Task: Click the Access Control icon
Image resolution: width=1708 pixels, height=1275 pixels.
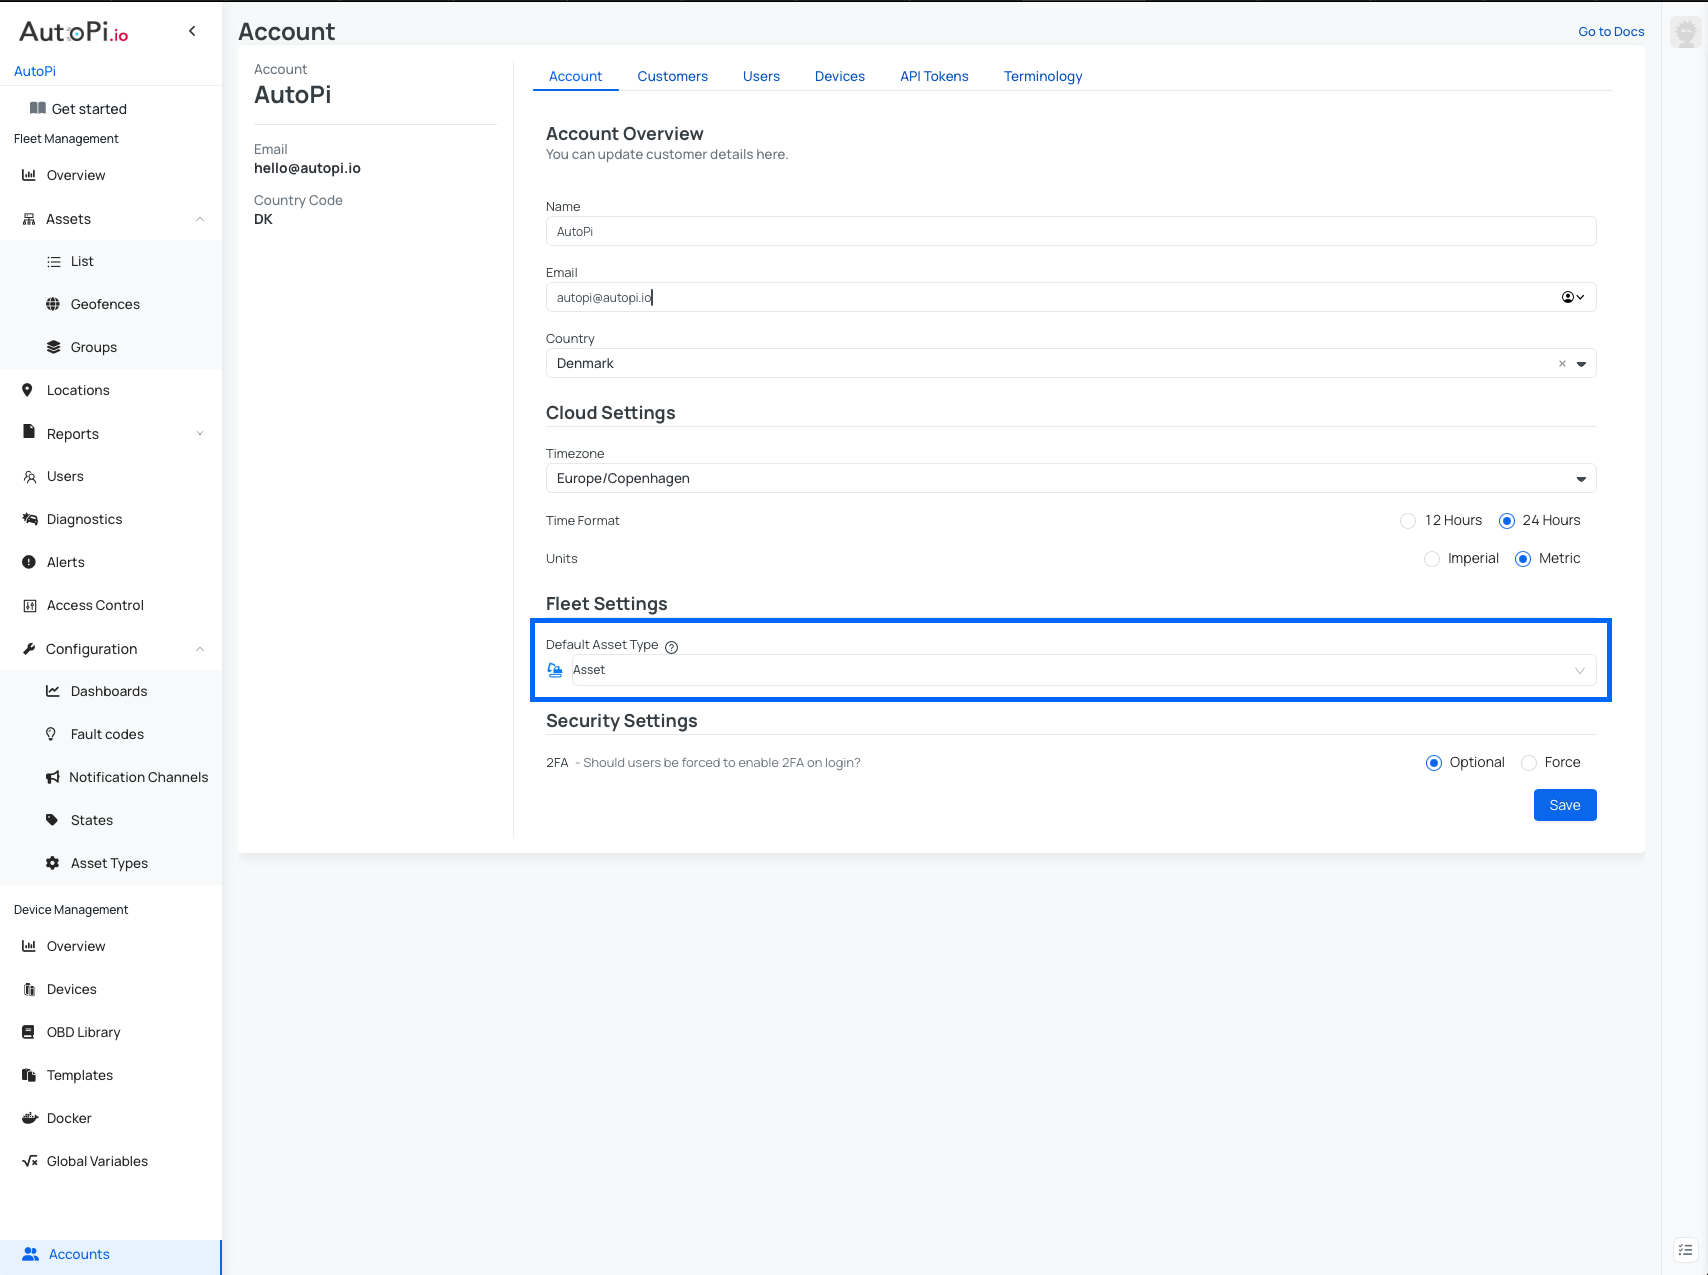Action: (30, 606)
